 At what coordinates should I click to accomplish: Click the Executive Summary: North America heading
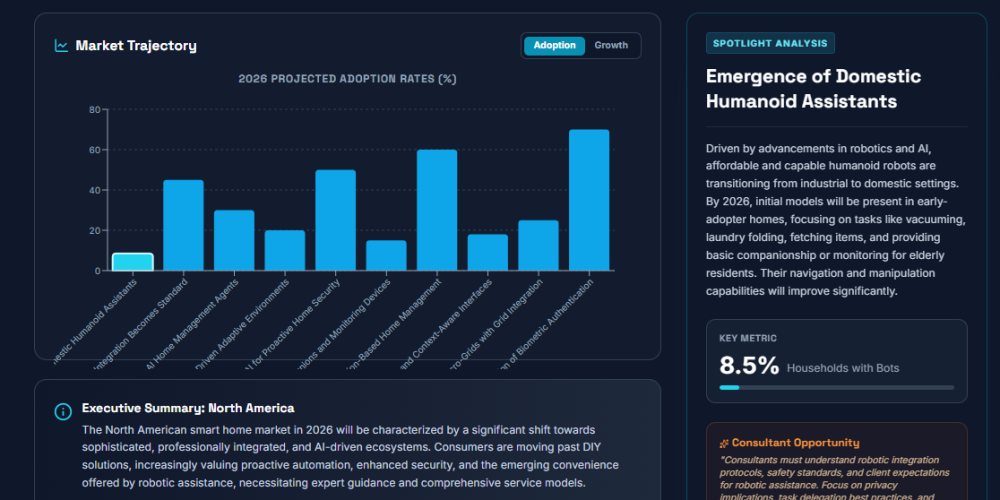(x=188, y=408)
